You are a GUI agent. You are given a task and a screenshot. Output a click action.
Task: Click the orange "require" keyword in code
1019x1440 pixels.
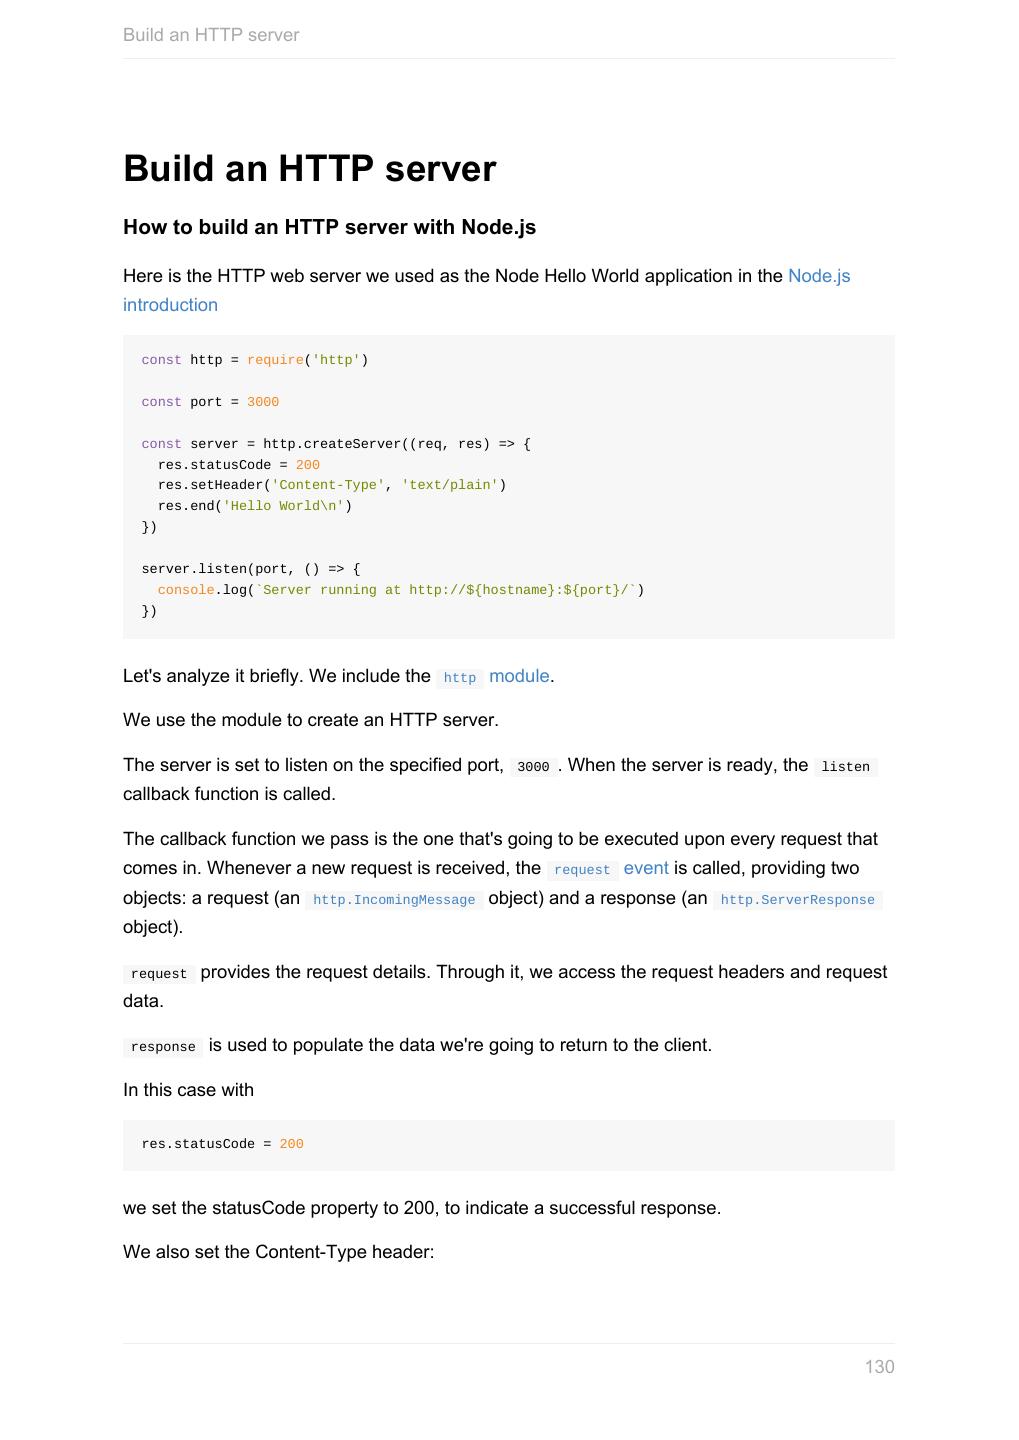tap(275, 360)
